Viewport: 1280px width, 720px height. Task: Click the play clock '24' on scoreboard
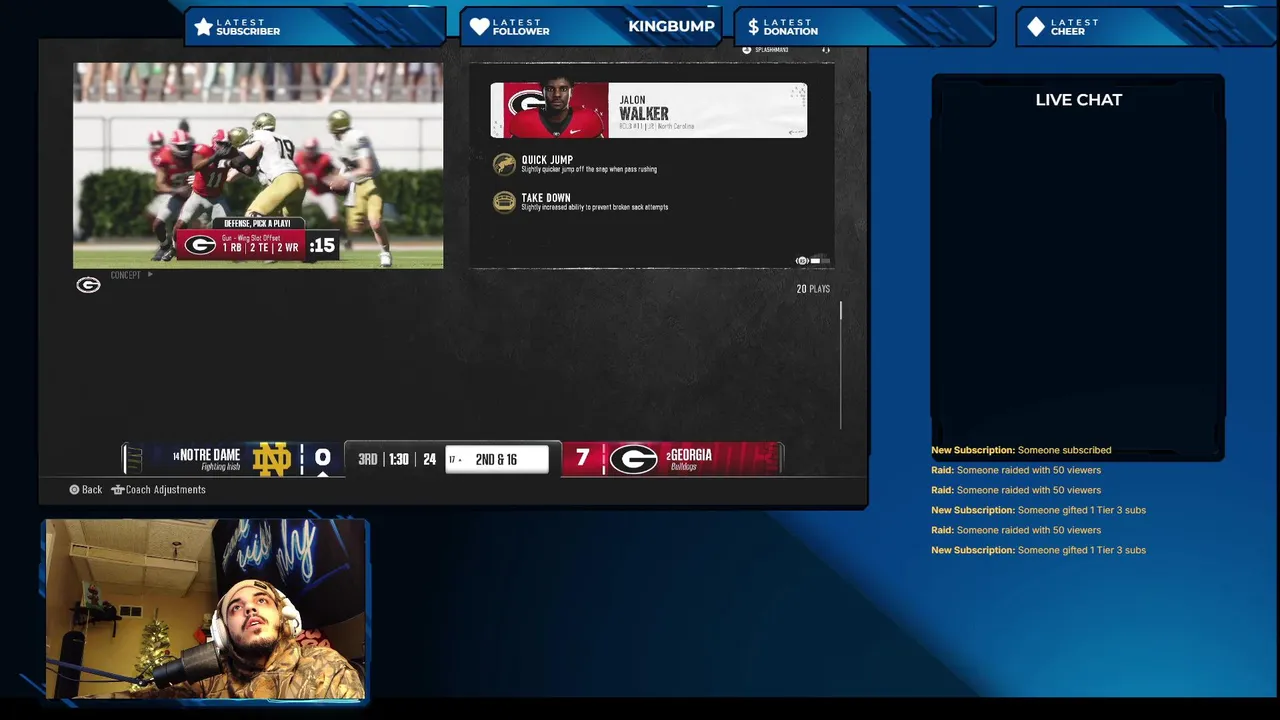[429, 459]
